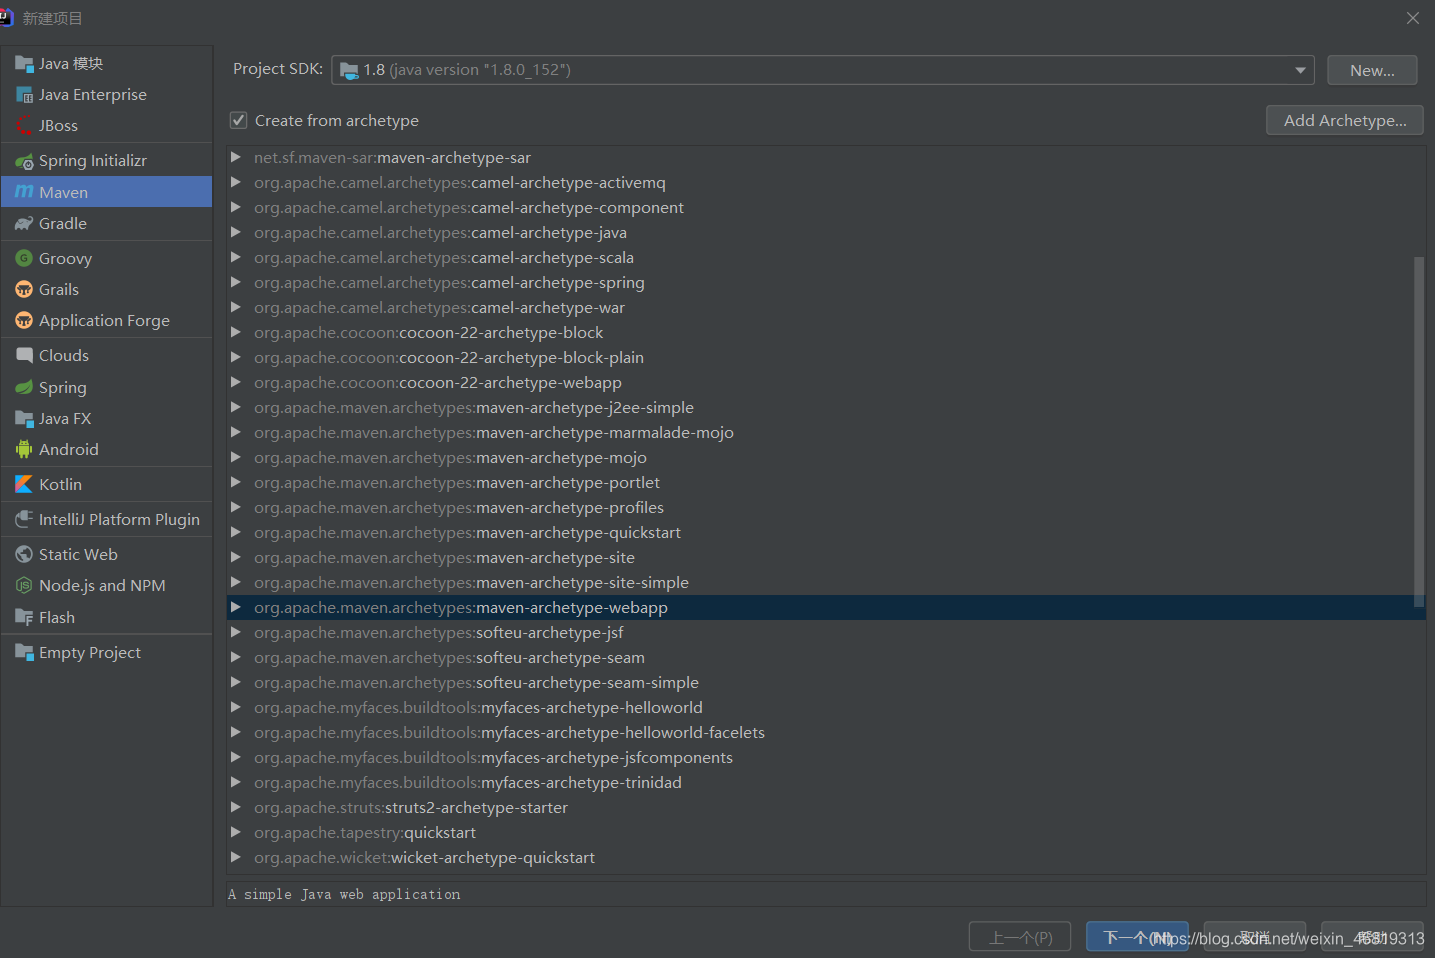Click the Static Web globe icon
This screenshot has height=958, width=1435.
pyautogui.click(x=24, y=555)
